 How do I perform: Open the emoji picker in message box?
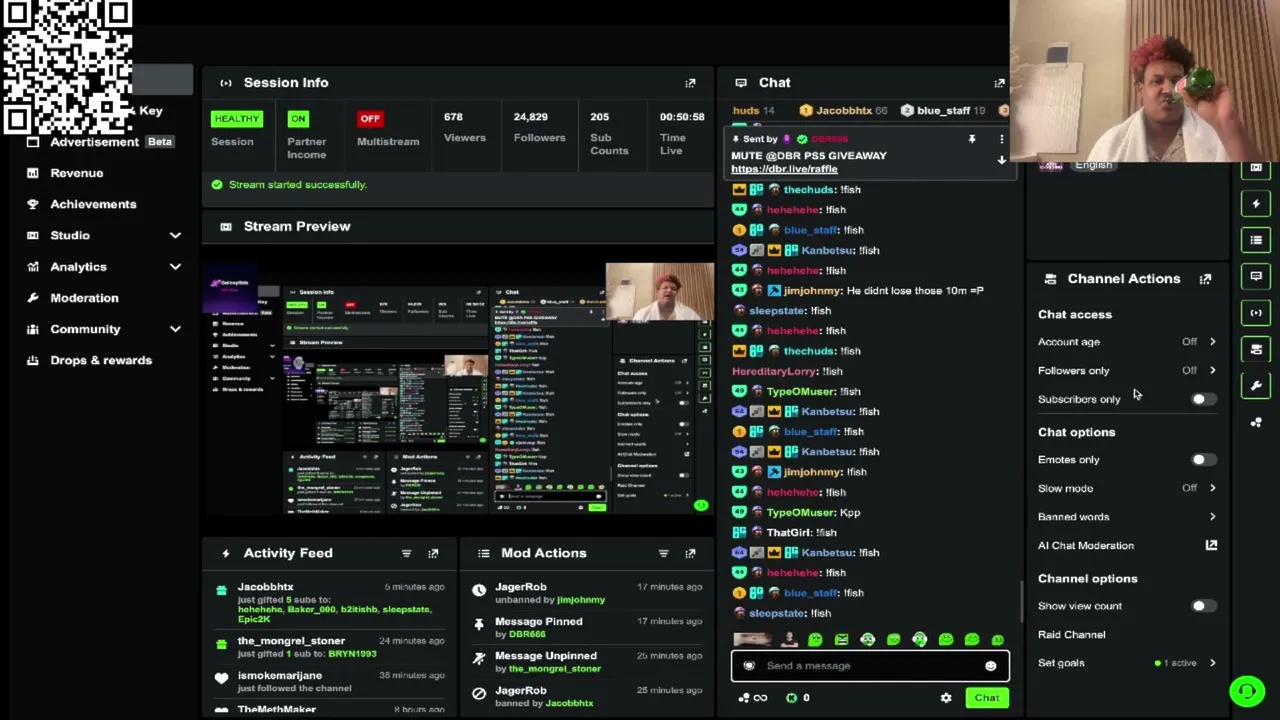point(990,666)
